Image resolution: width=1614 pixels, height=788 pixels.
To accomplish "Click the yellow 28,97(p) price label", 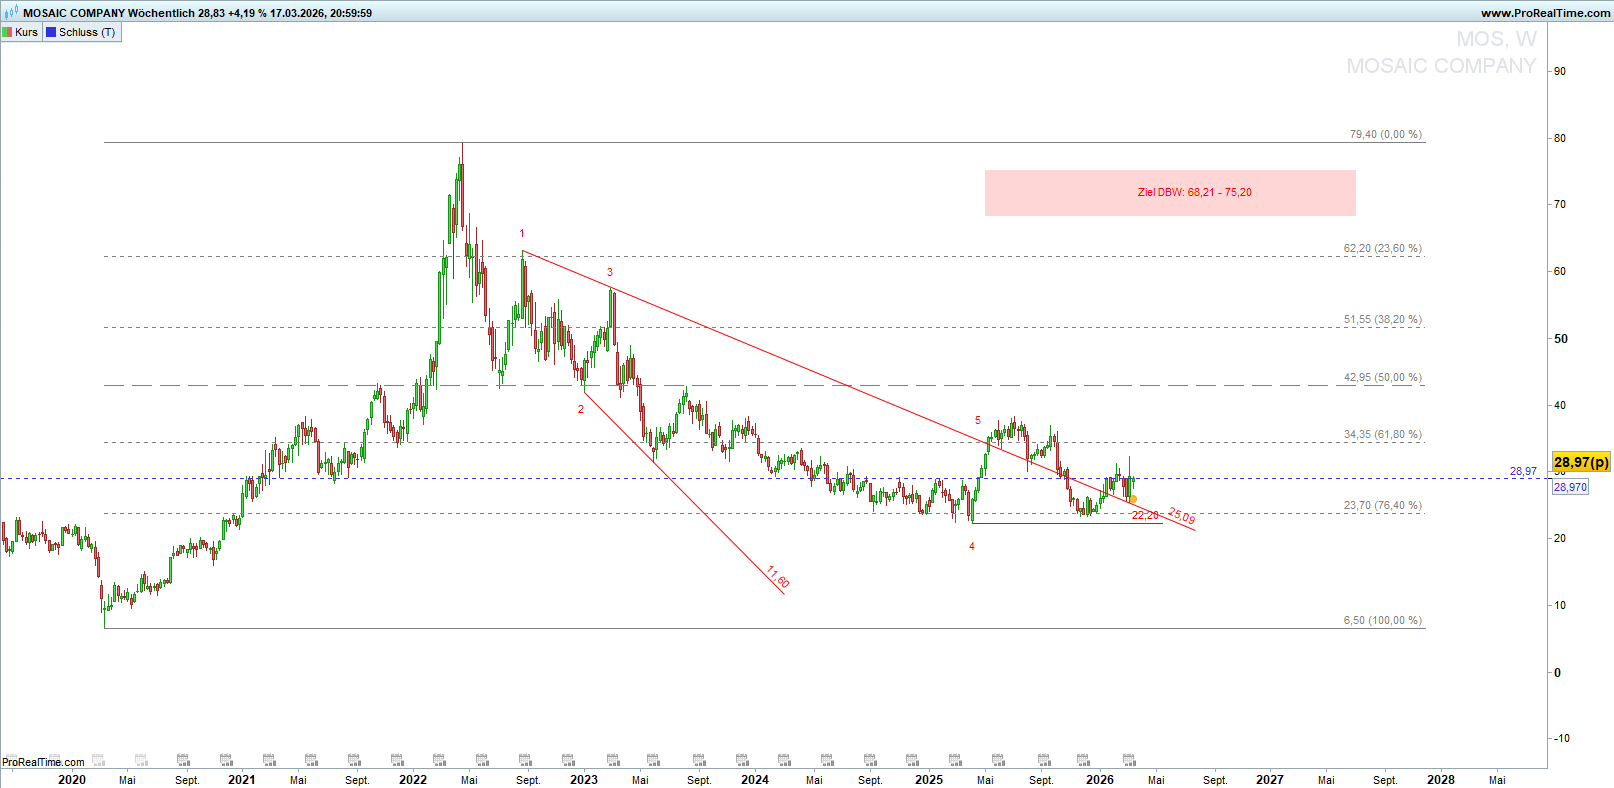I will pyautogui.click(x=1581, y=462).
